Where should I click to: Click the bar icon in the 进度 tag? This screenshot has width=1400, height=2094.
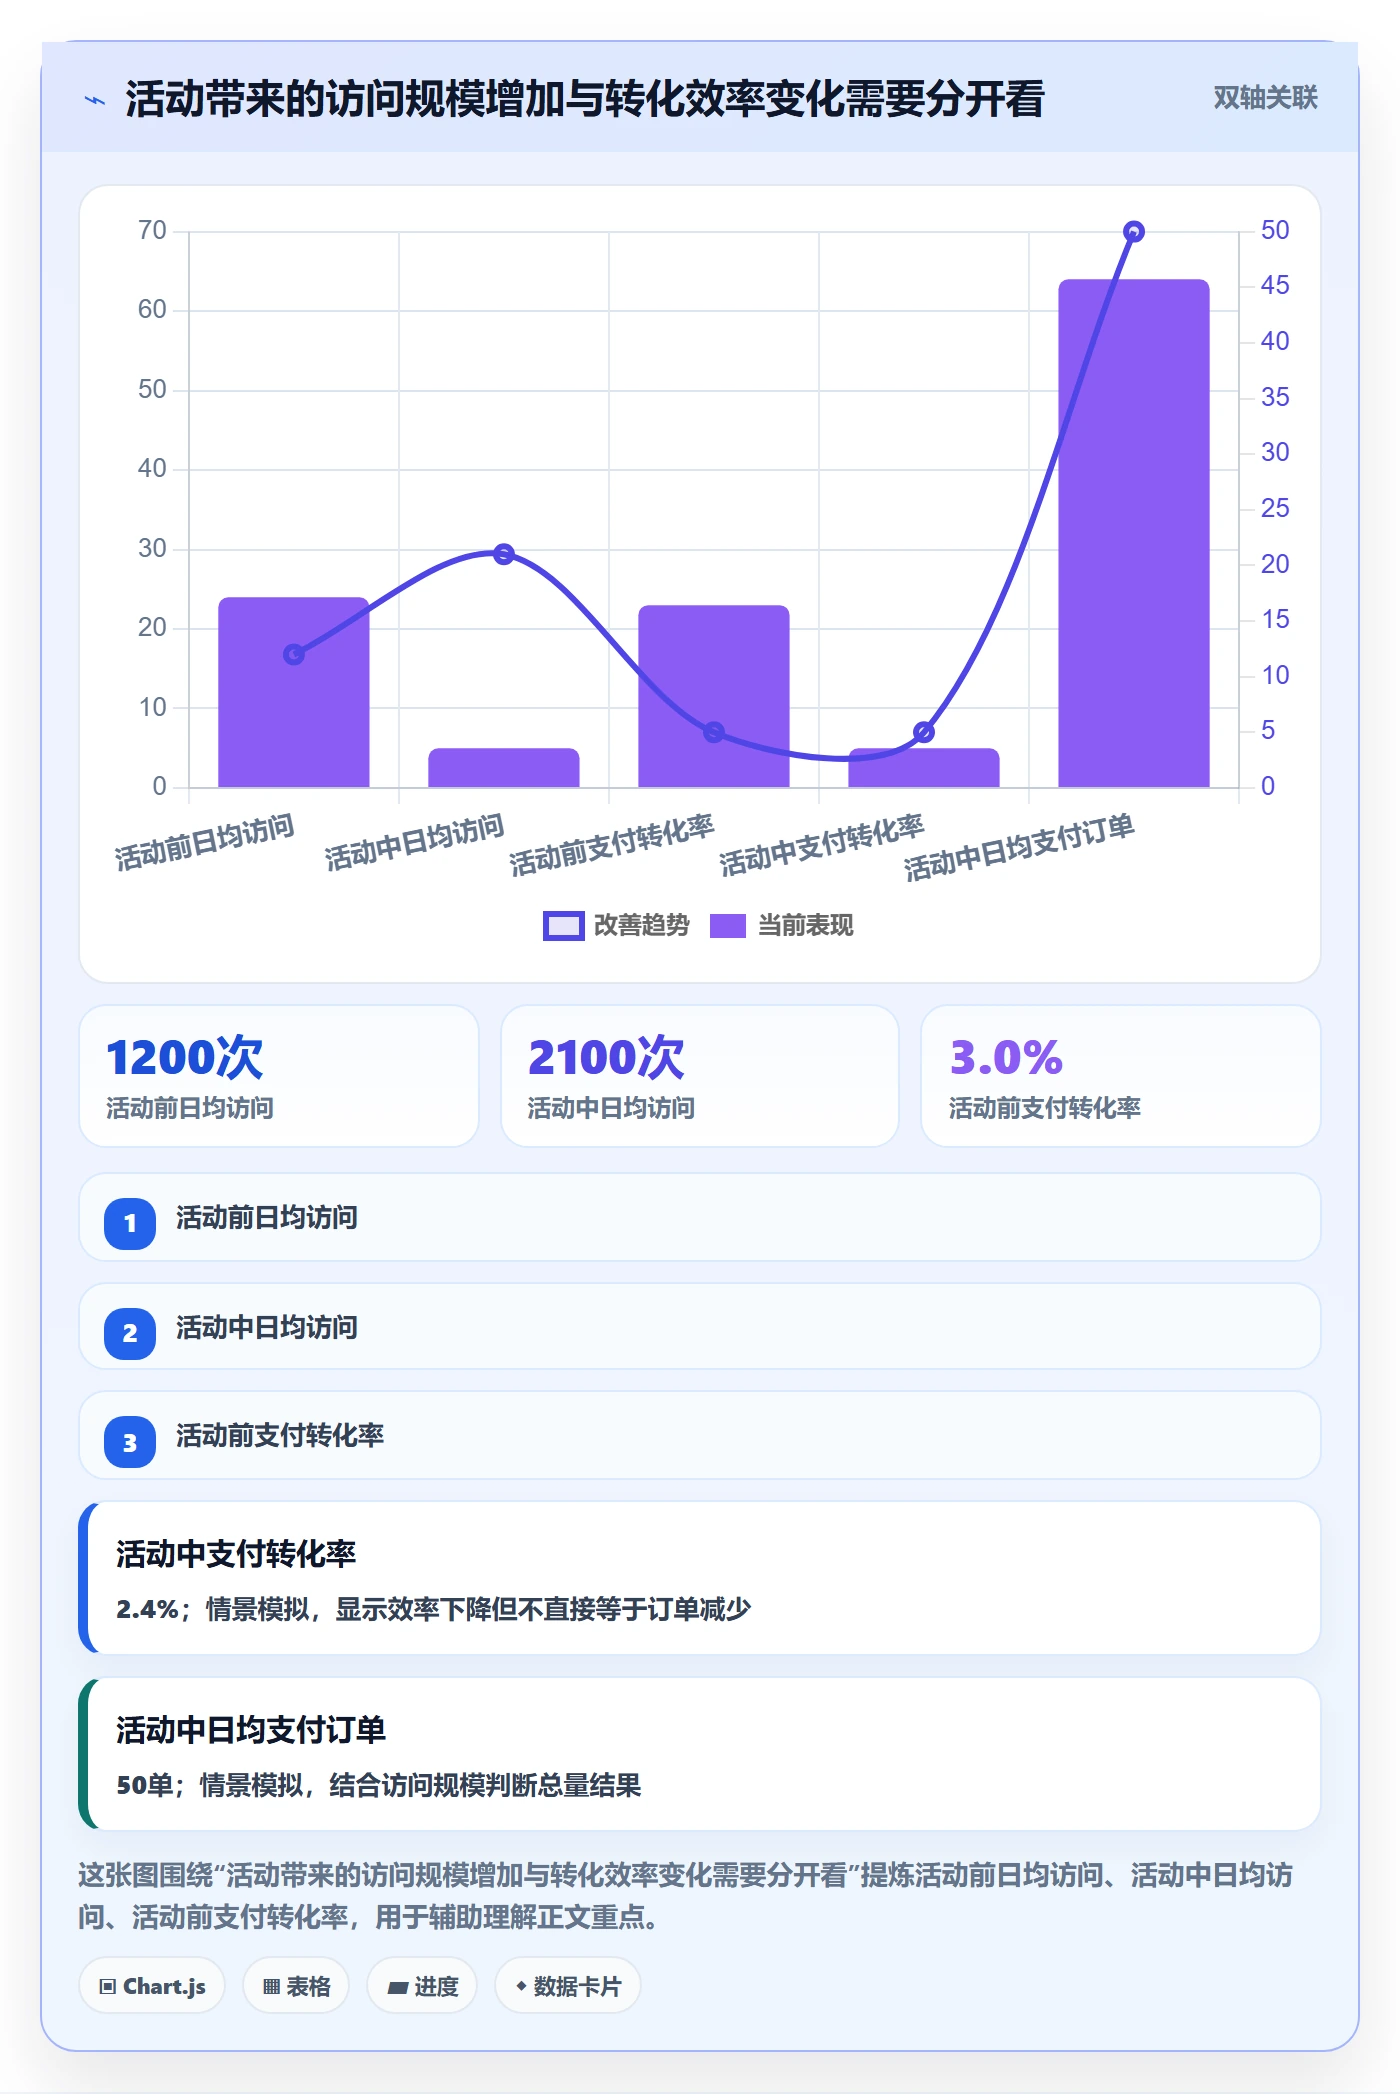(x=398, y=1988)
